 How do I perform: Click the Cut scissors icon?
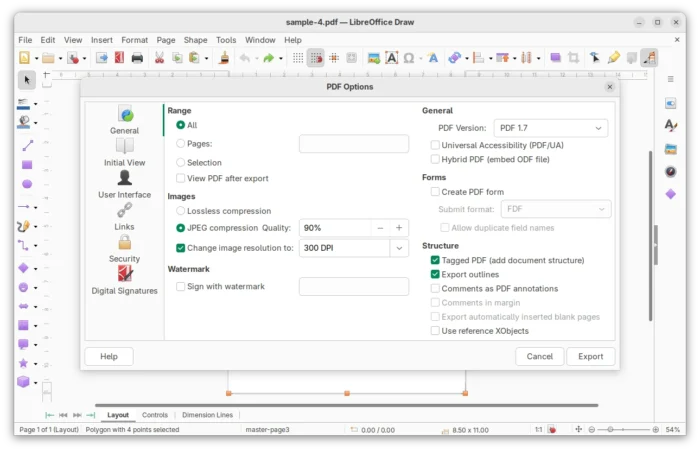click(x=159, y=58)
